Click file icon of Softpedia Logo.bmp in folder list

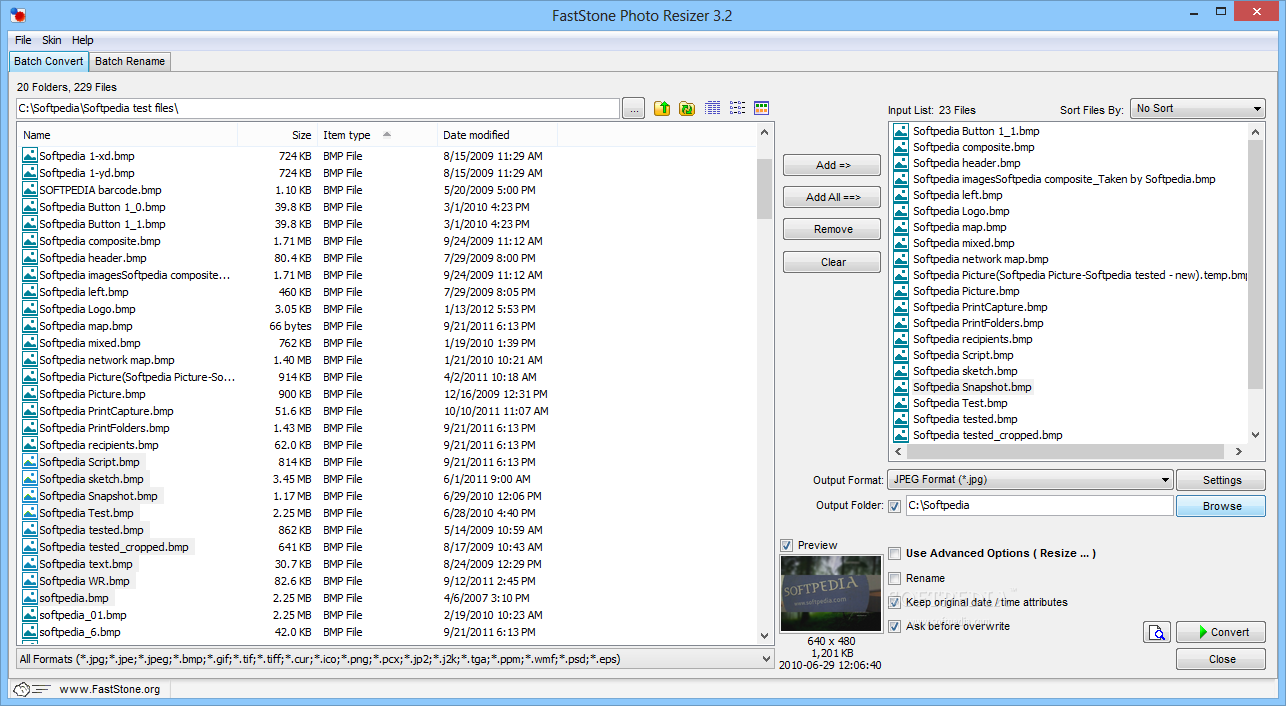pos(29,309)
